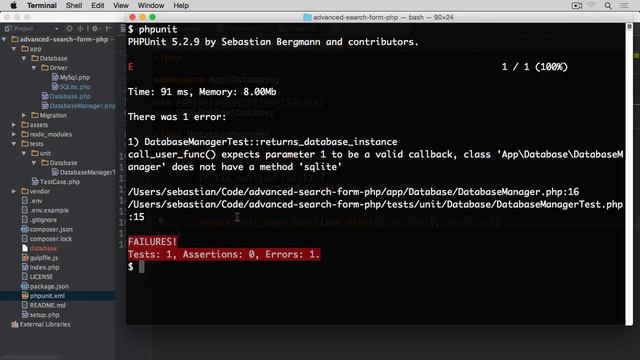This screenshot has height=360, width=640.
Task: Expand the vendor folder
Action: [x=14, y=191]
